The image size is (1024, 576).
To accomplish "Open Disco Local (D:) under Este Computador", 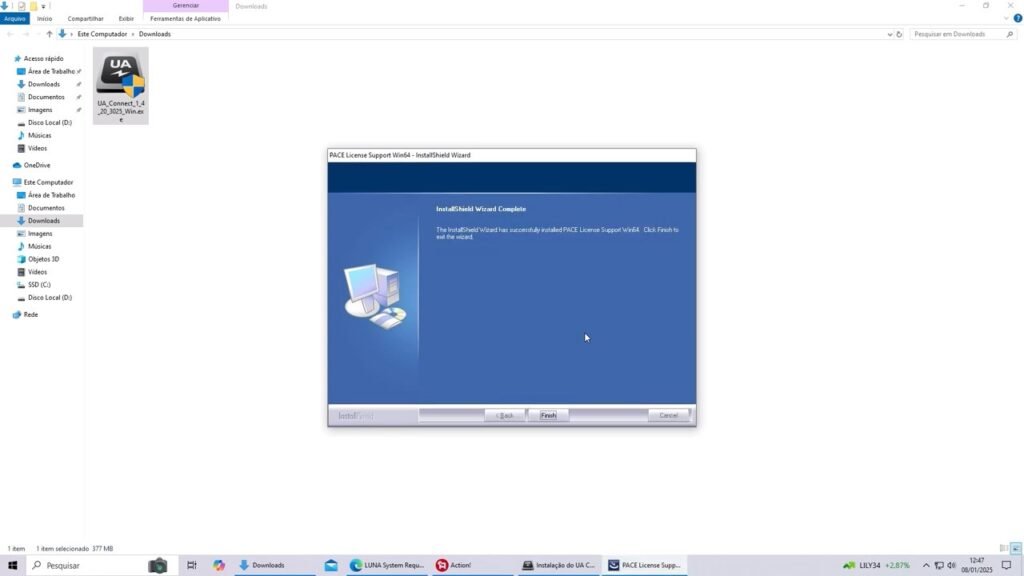I will 50,298.
